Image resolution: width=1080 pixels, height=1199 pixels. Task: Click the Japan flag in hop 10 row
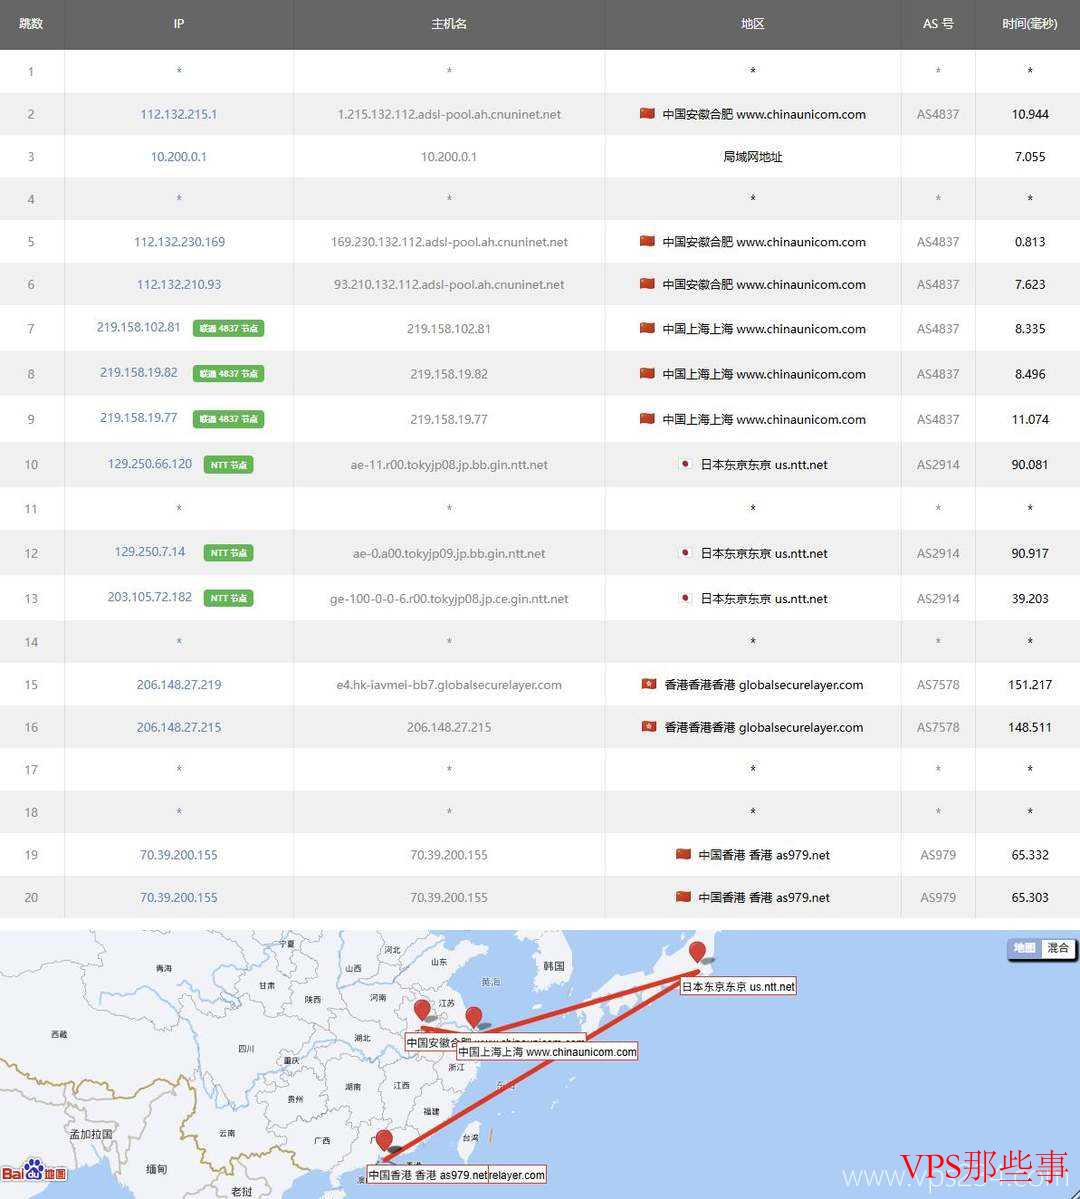[x=685, y=464]
